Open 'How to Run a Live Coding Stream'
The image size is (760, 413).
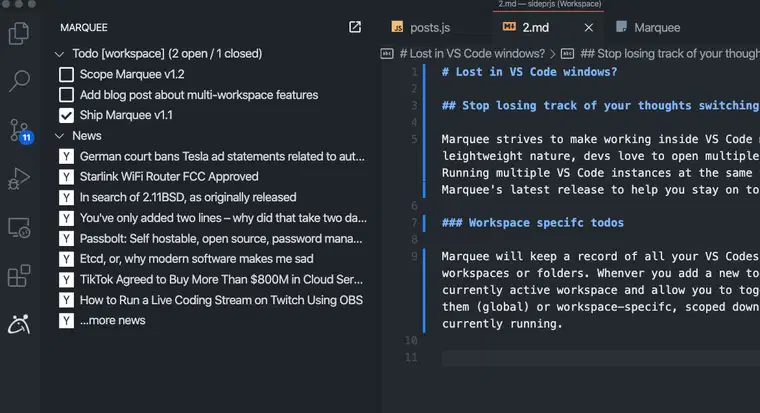click(x=221, y=300)
